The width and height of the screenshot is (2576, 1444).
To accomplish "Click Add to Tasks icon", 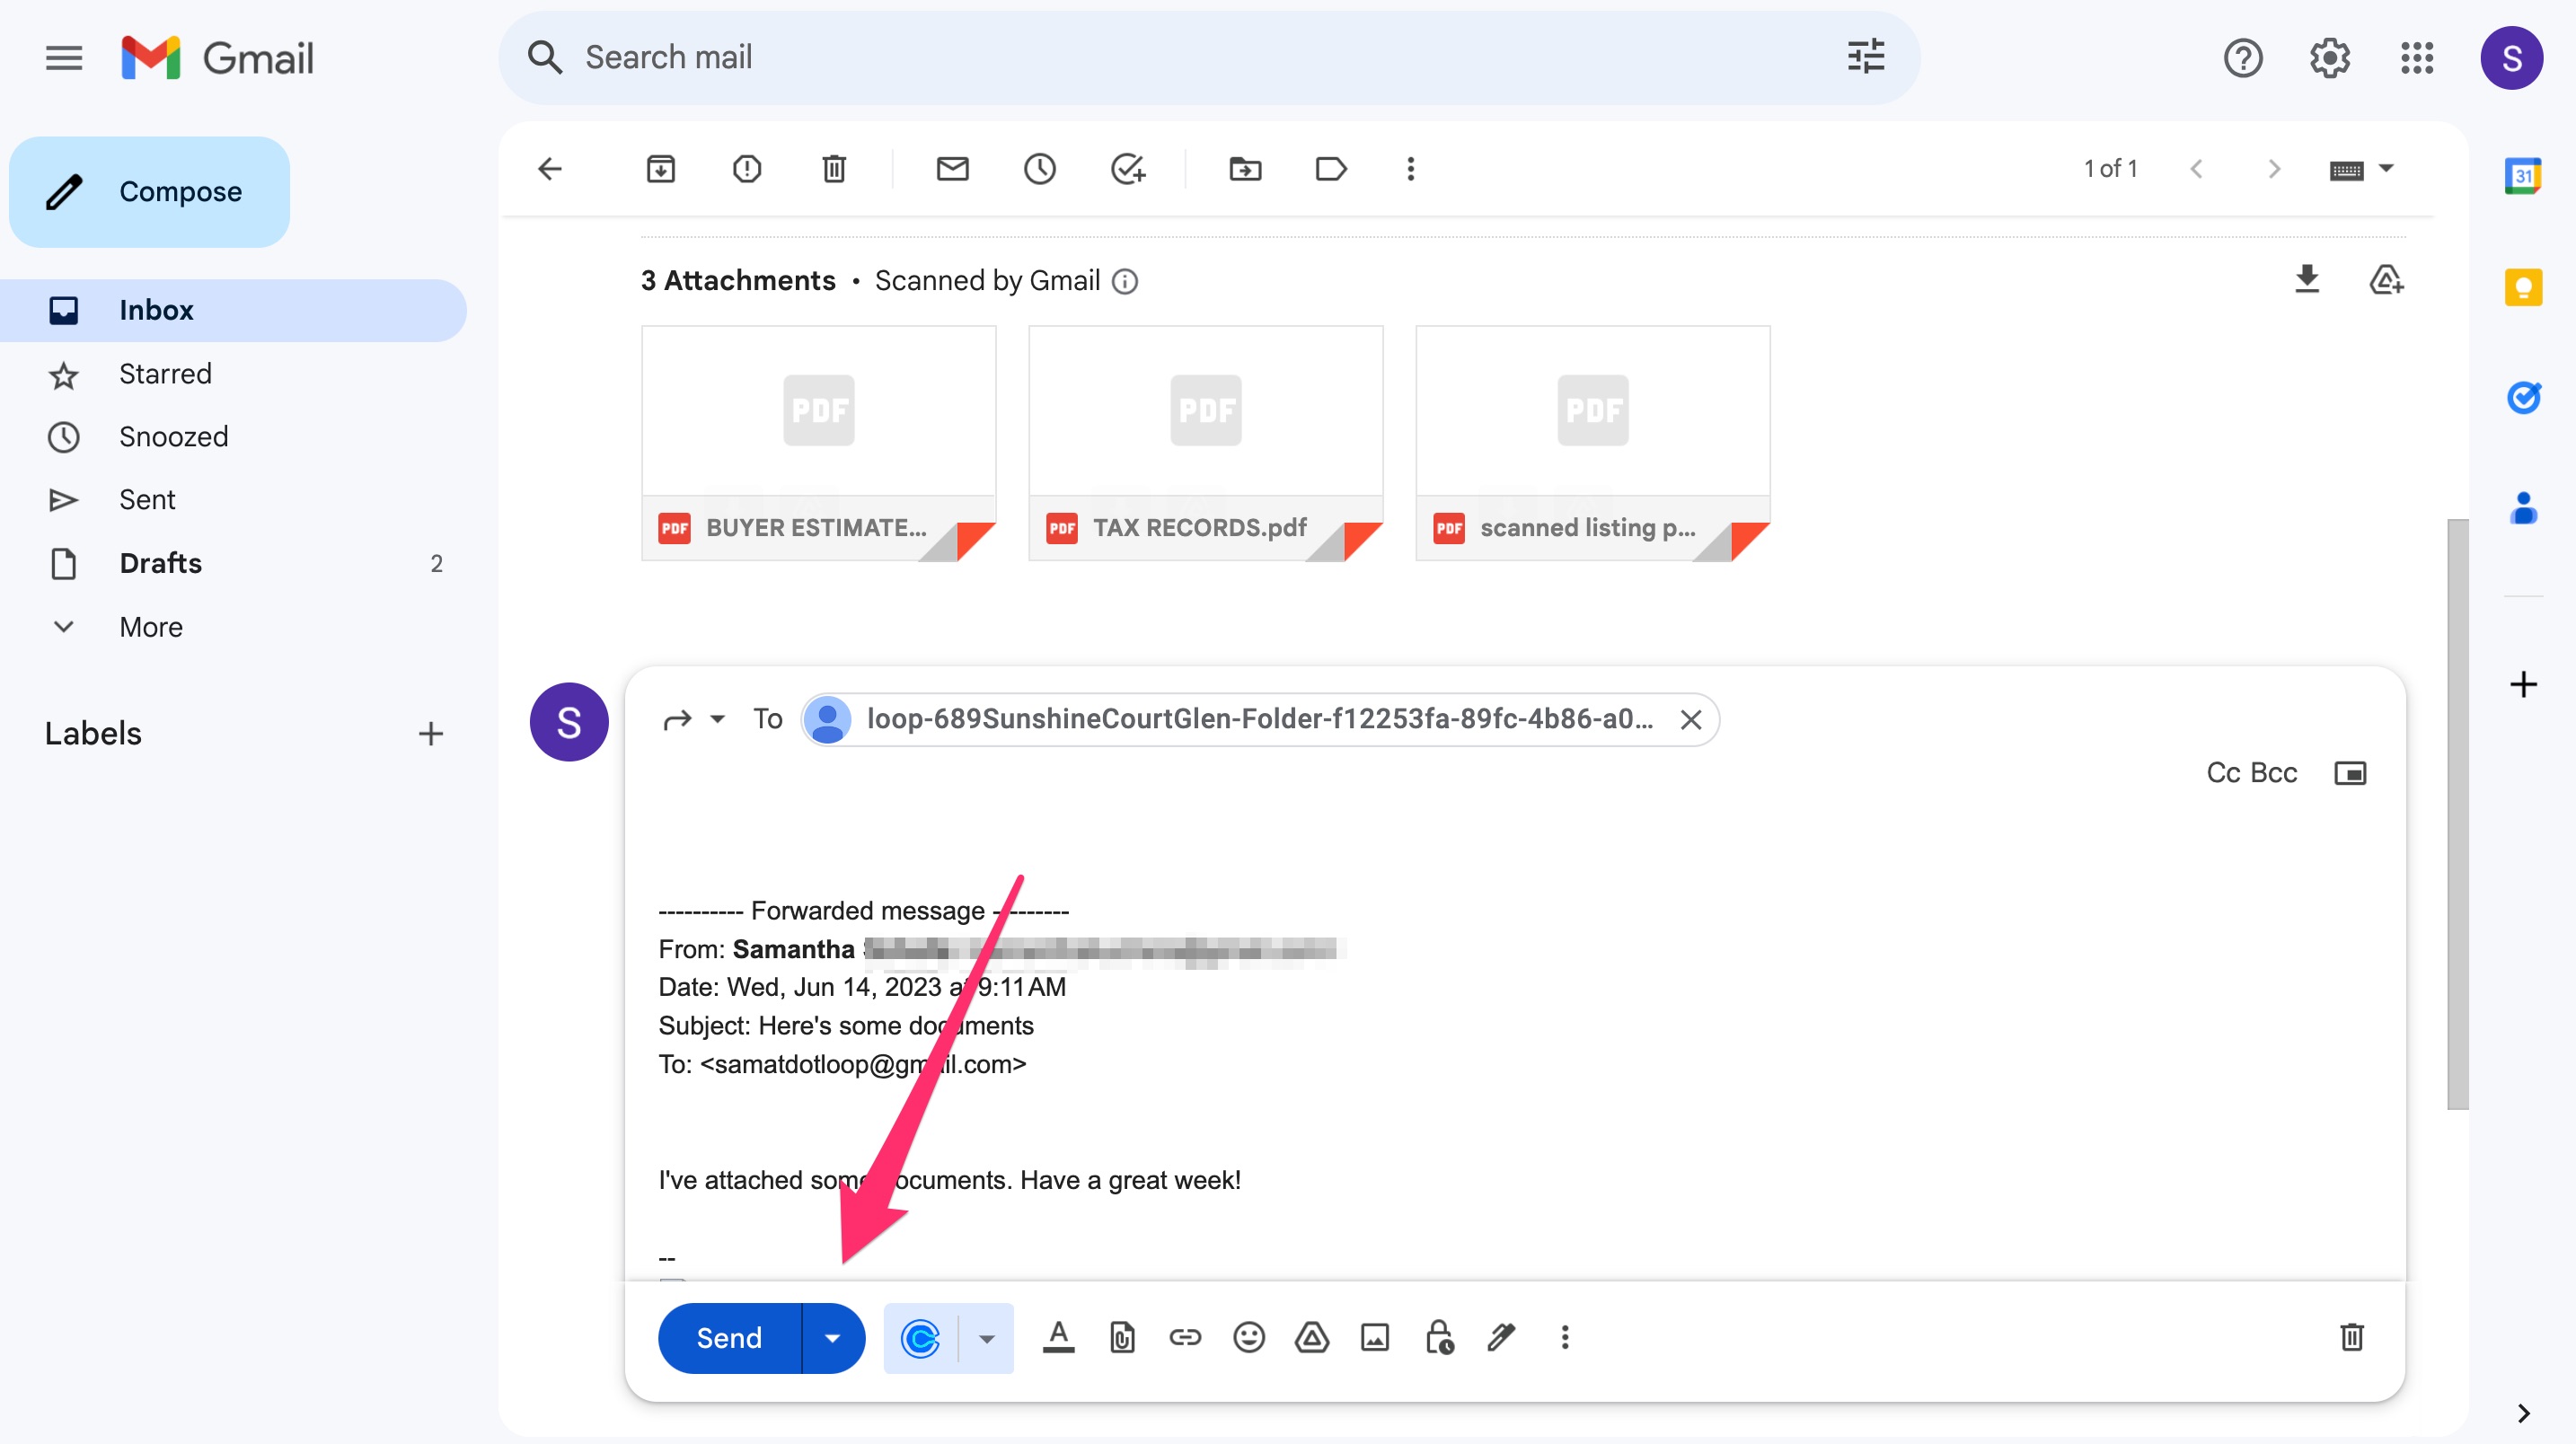I will point(1127,169).
